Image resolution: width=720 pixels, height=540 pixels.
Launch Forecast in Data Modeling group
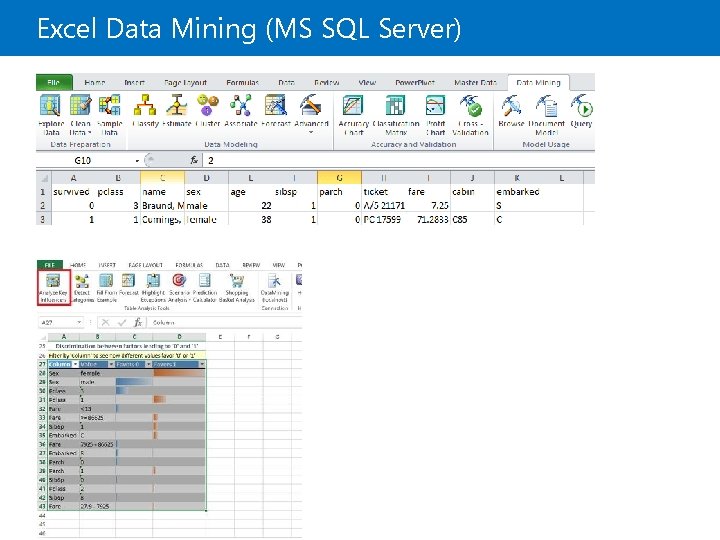[276, 111]
